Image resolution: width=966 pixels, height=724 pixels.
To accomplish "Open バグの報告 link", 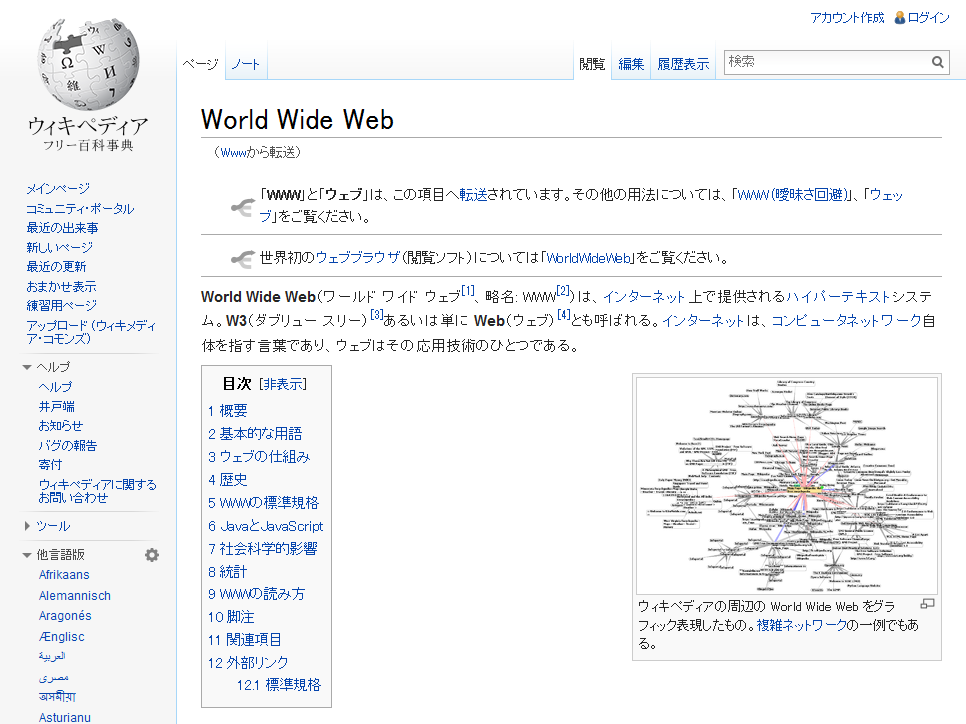I will point(68,445).
